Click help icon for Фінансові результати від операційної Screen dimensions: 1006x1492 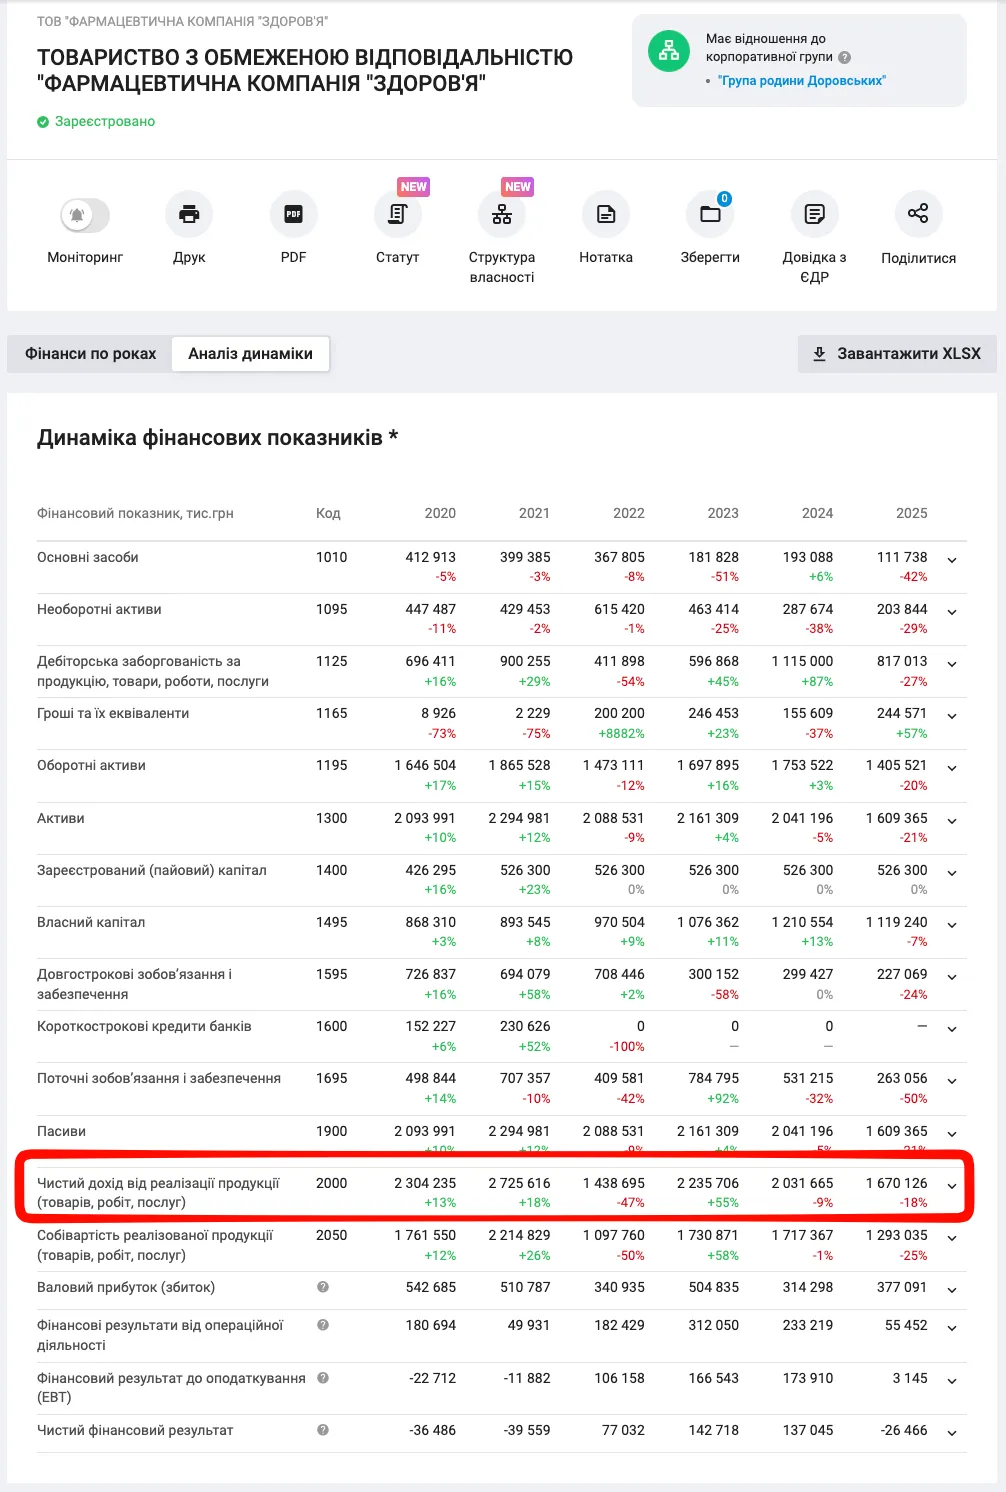323,1325
